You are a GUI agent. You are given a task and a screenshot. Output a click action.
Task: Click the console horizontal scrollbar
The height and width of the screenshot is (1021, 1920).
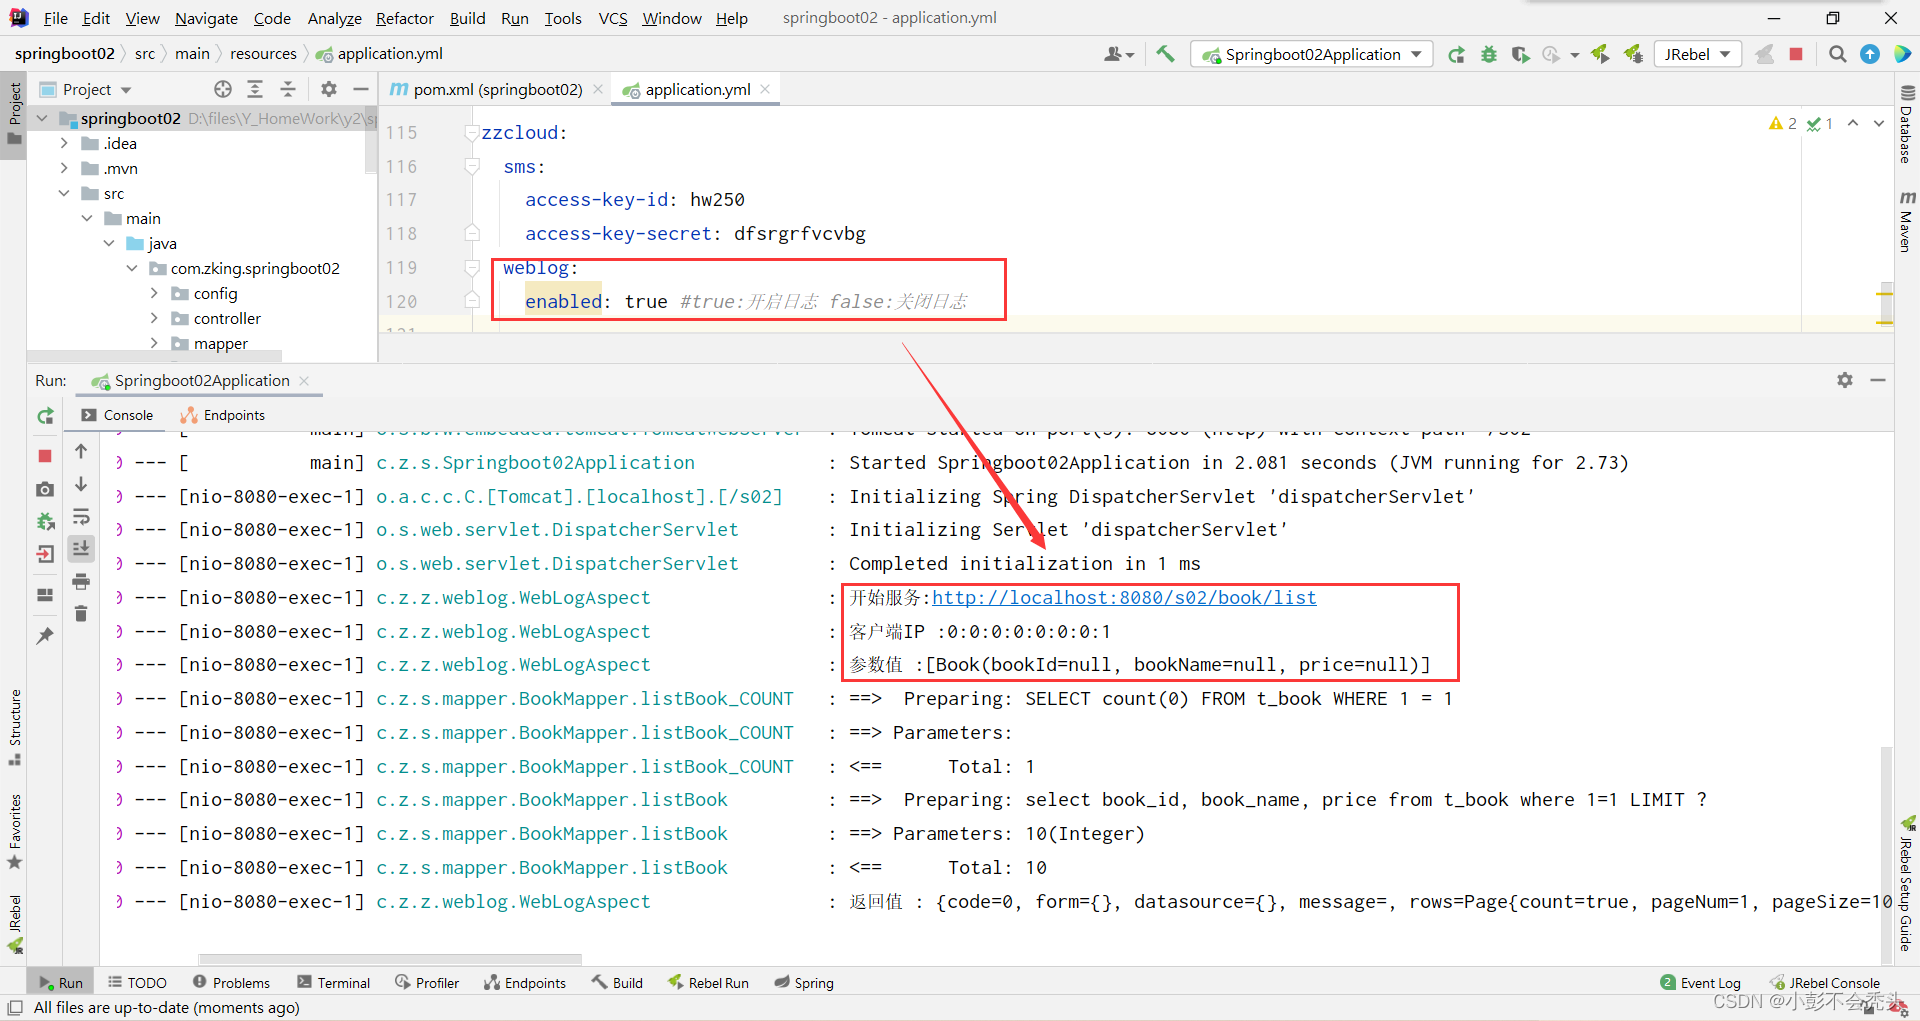[x=390, y=959]
